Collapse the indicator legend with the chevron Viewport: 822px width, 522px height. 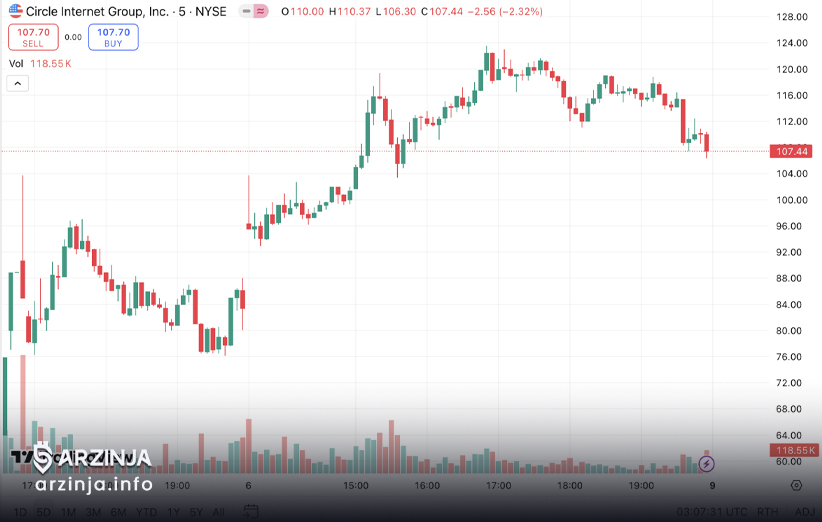(x=17, y=83)
